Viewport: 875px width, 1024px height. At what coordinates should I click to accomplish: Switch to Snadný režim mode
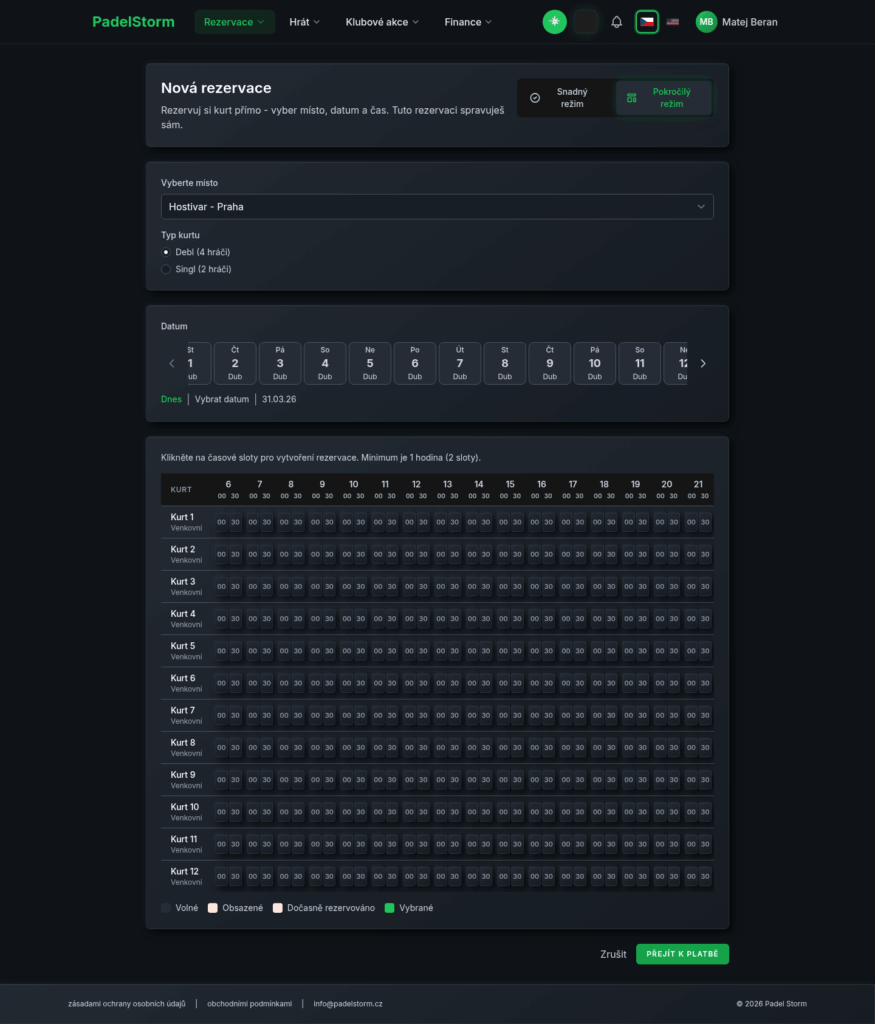tap(565, 98)
